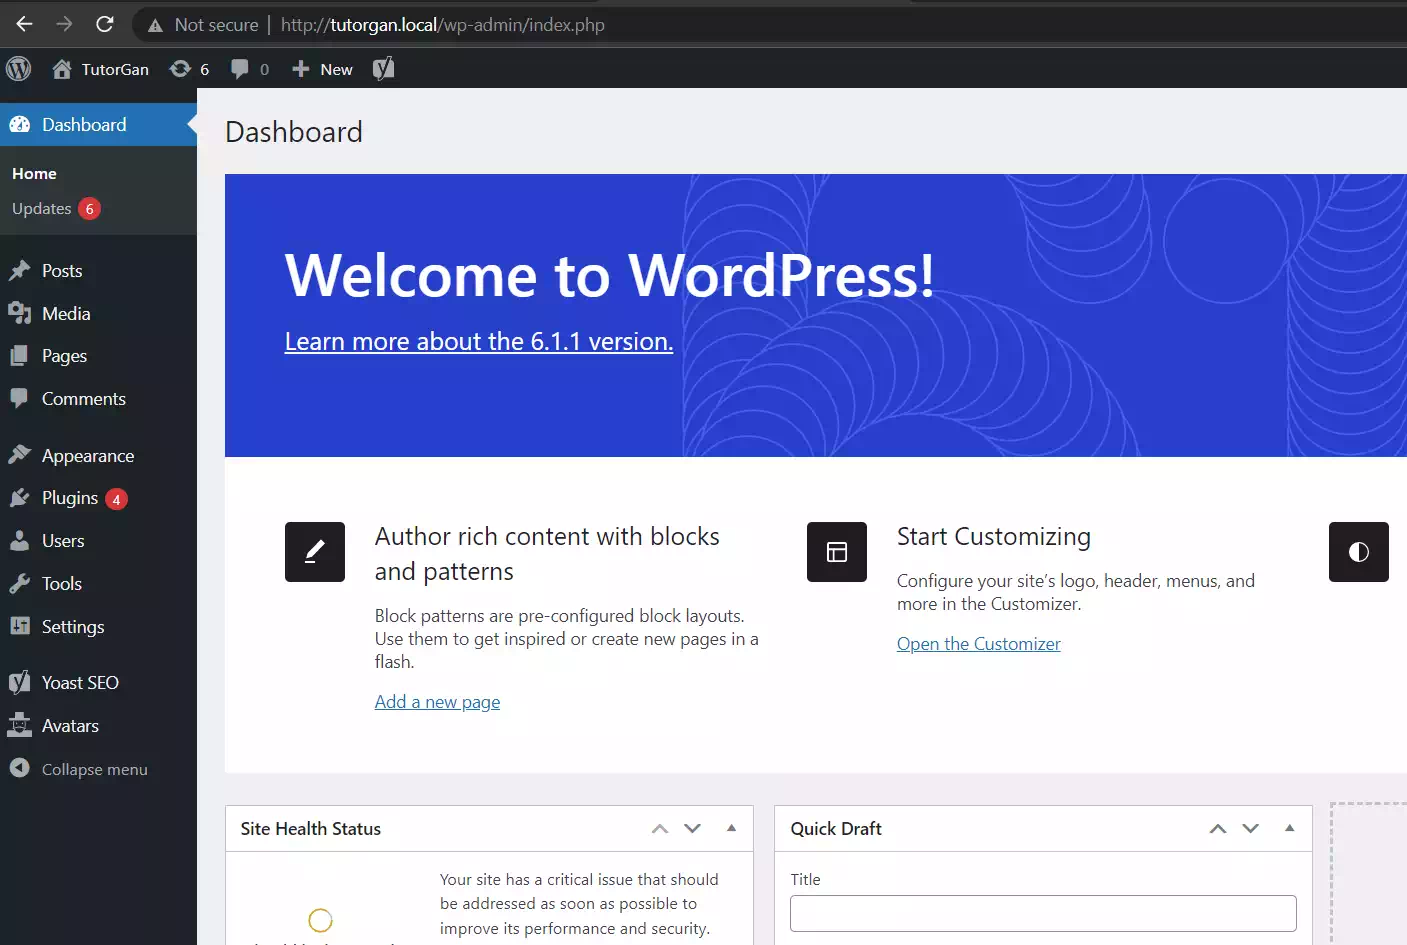Click the plus New icon in admin bar
This screenshot has height=945, width=1407.
click(x=300, y=69)
